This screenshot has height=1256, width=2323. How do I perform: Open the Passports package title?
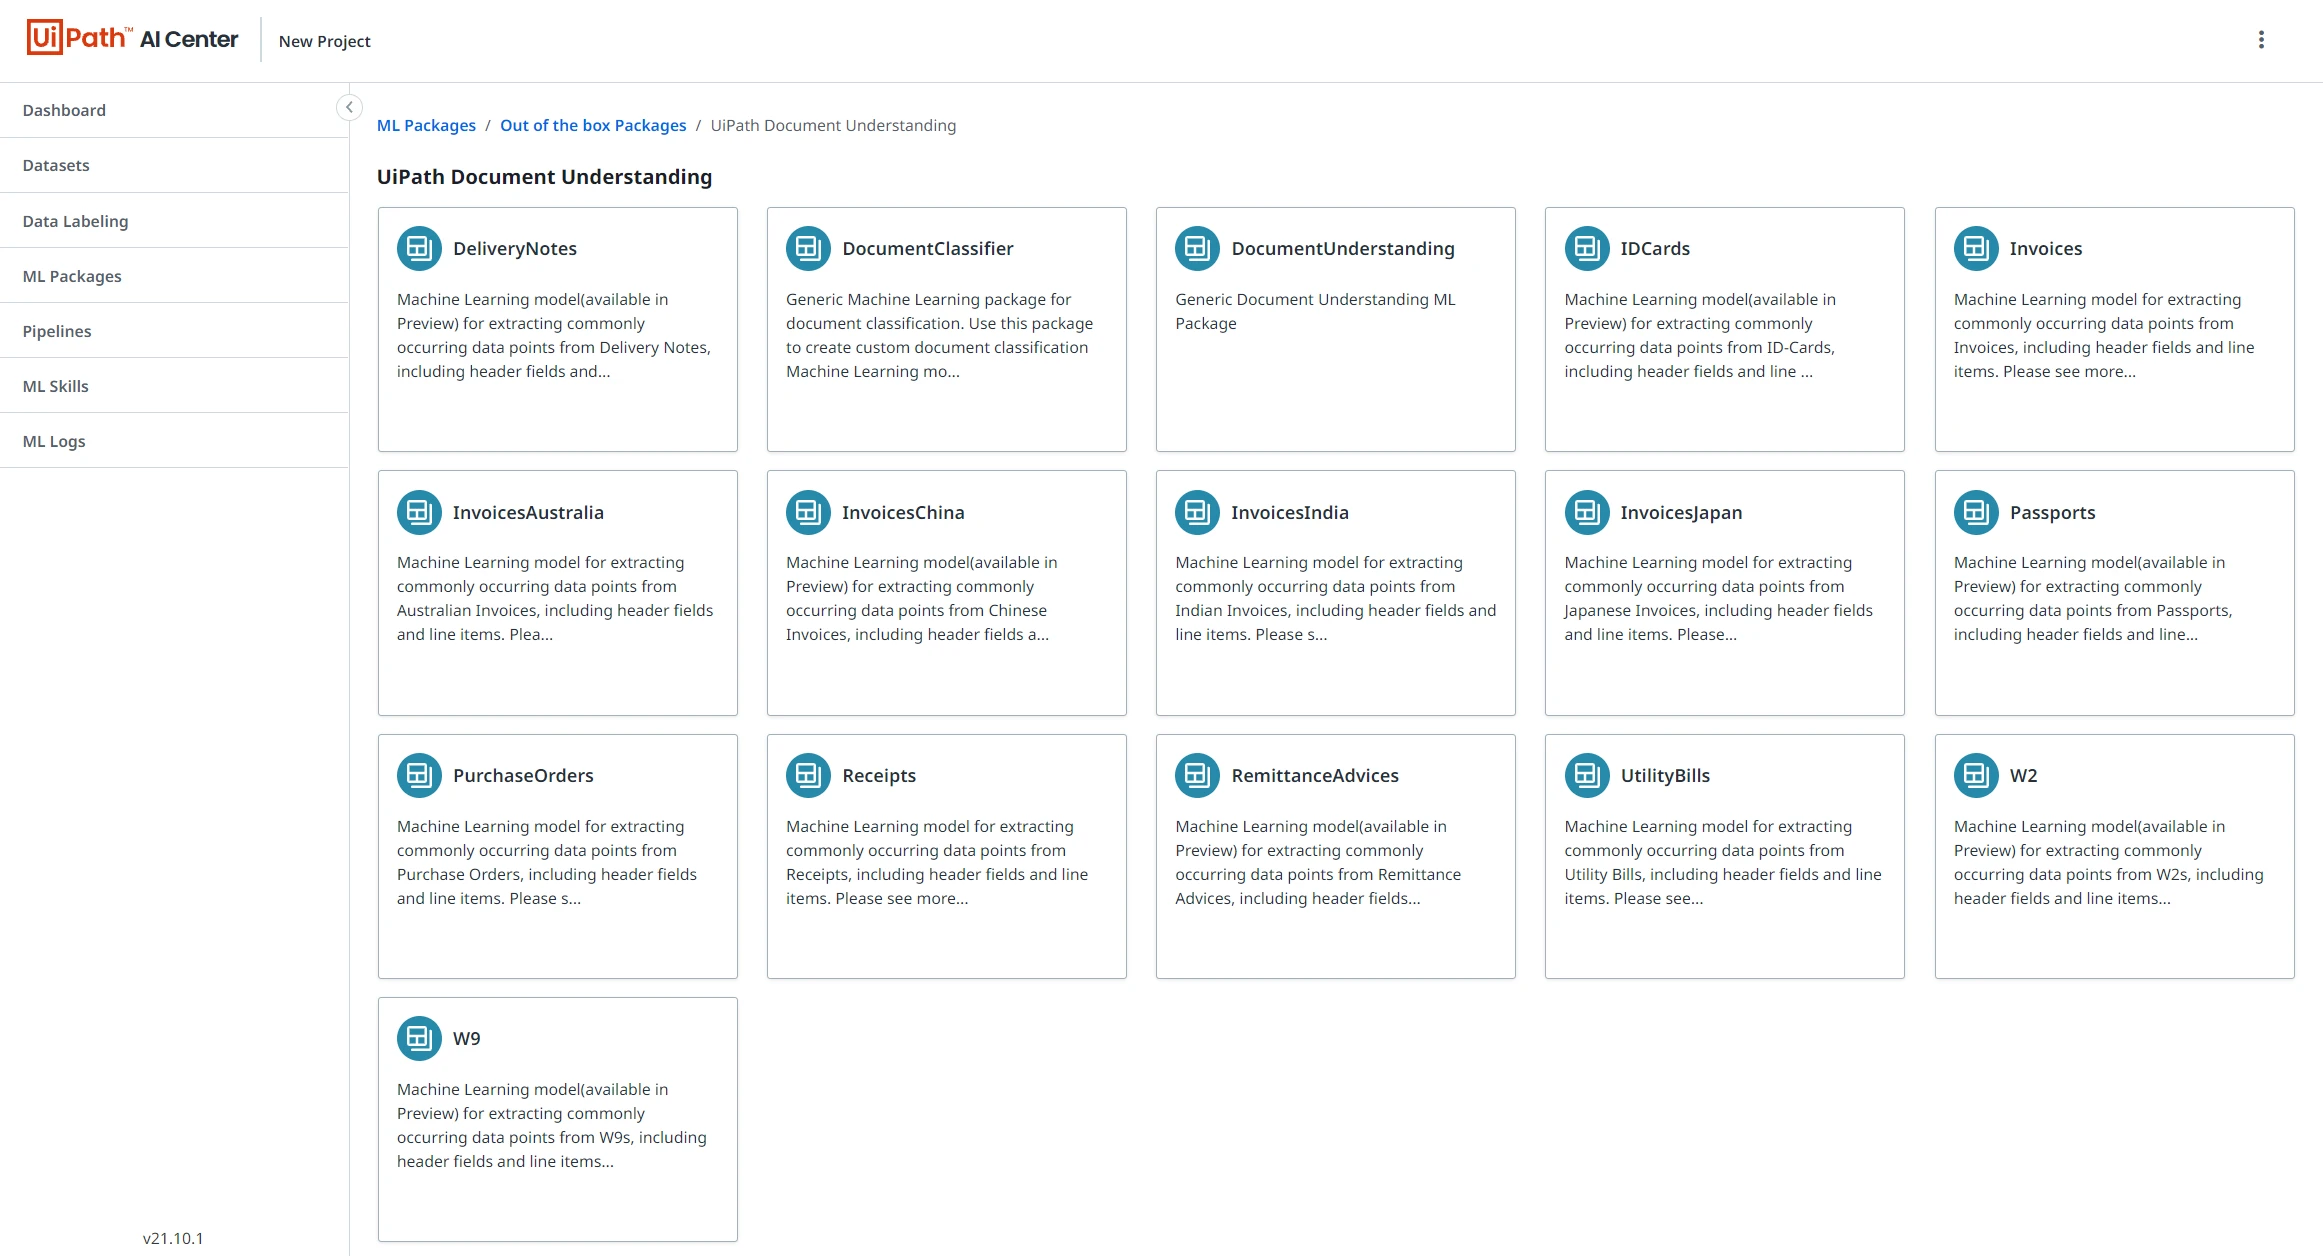coord(2052,512)
